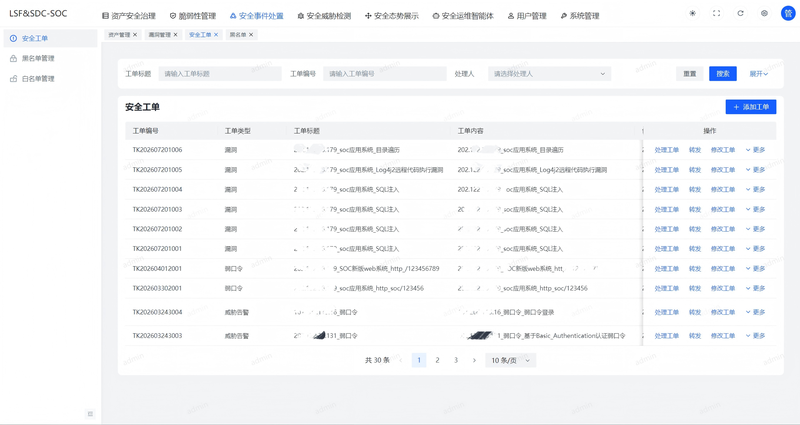This screenshot has height=425, width=800.
Task: Open the 安全事件处置 top menu
Action: 256,16
